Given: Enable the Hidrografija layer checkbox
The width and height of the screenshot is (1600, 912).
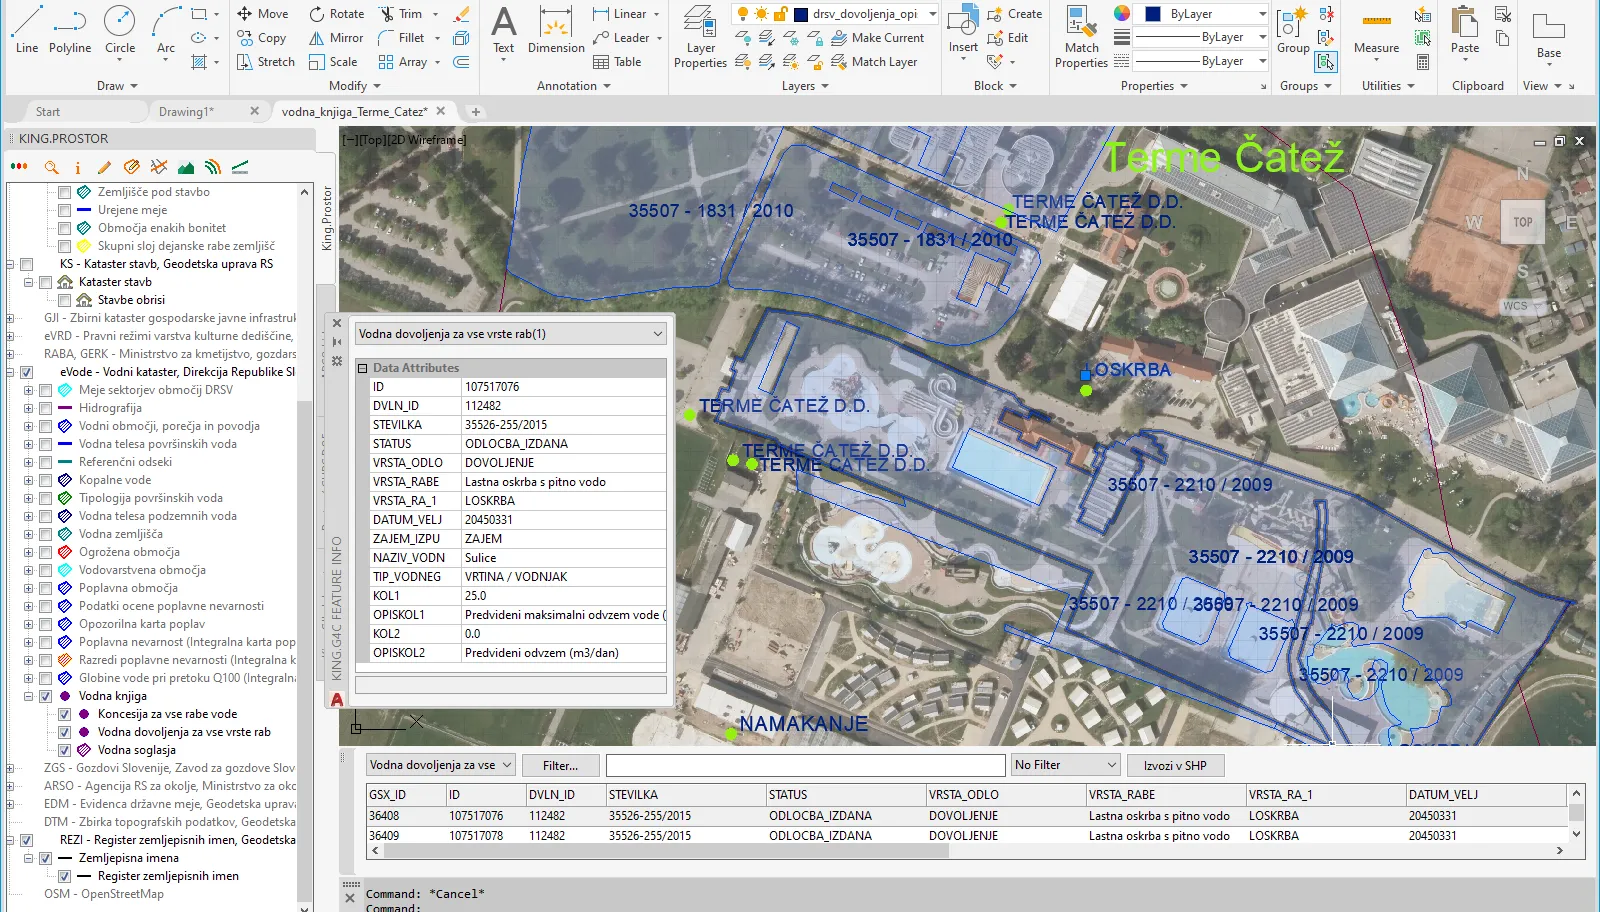Looking at the screenshot, I should click(46, 408).
